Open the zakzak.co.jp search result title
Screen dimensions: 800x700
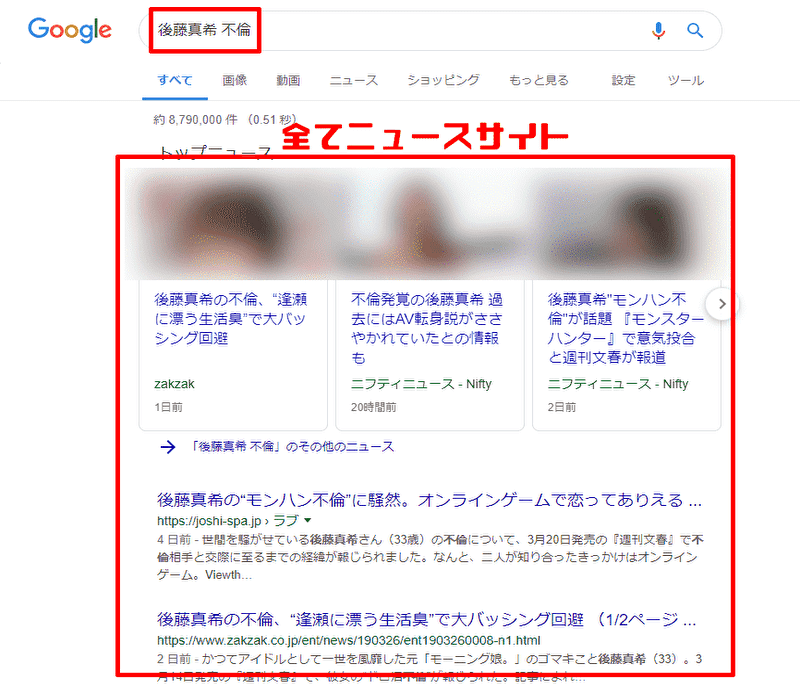(427, 619)
